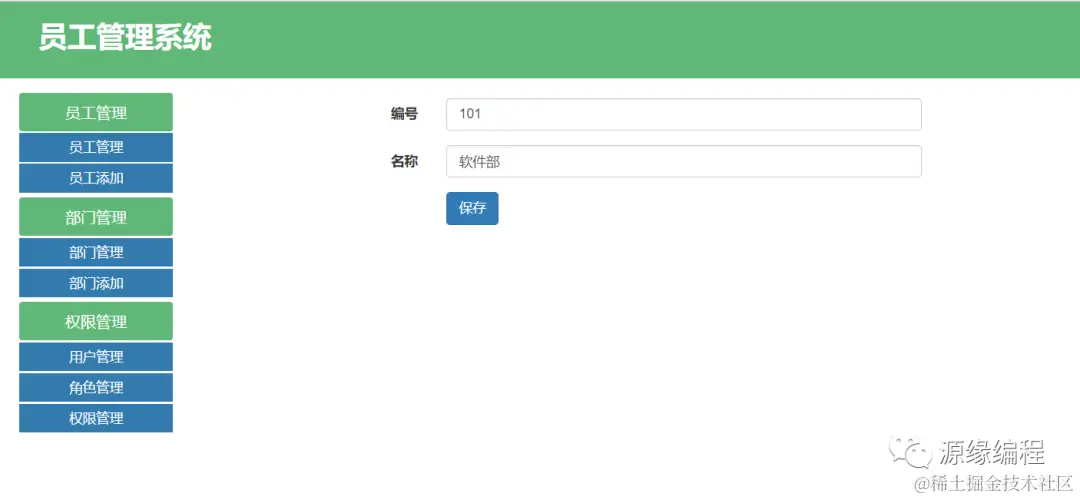The width and height of the screenshot is (1080, 500).
Task: Click the 员工管理系统 header title
Action: click(x=125, y=38)
